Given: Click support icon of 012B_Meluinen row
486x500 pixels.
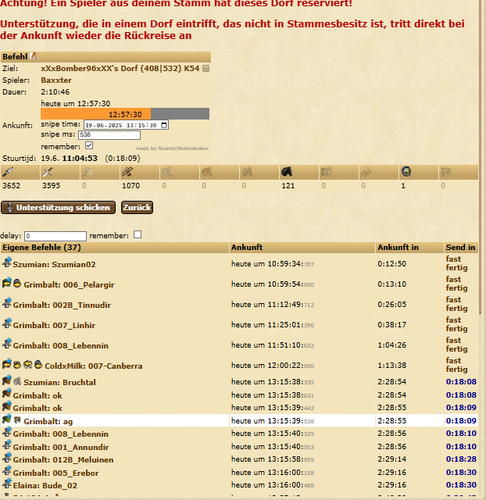Looking at the screenshot, I should pyautogui.click(x=7, y=458).
